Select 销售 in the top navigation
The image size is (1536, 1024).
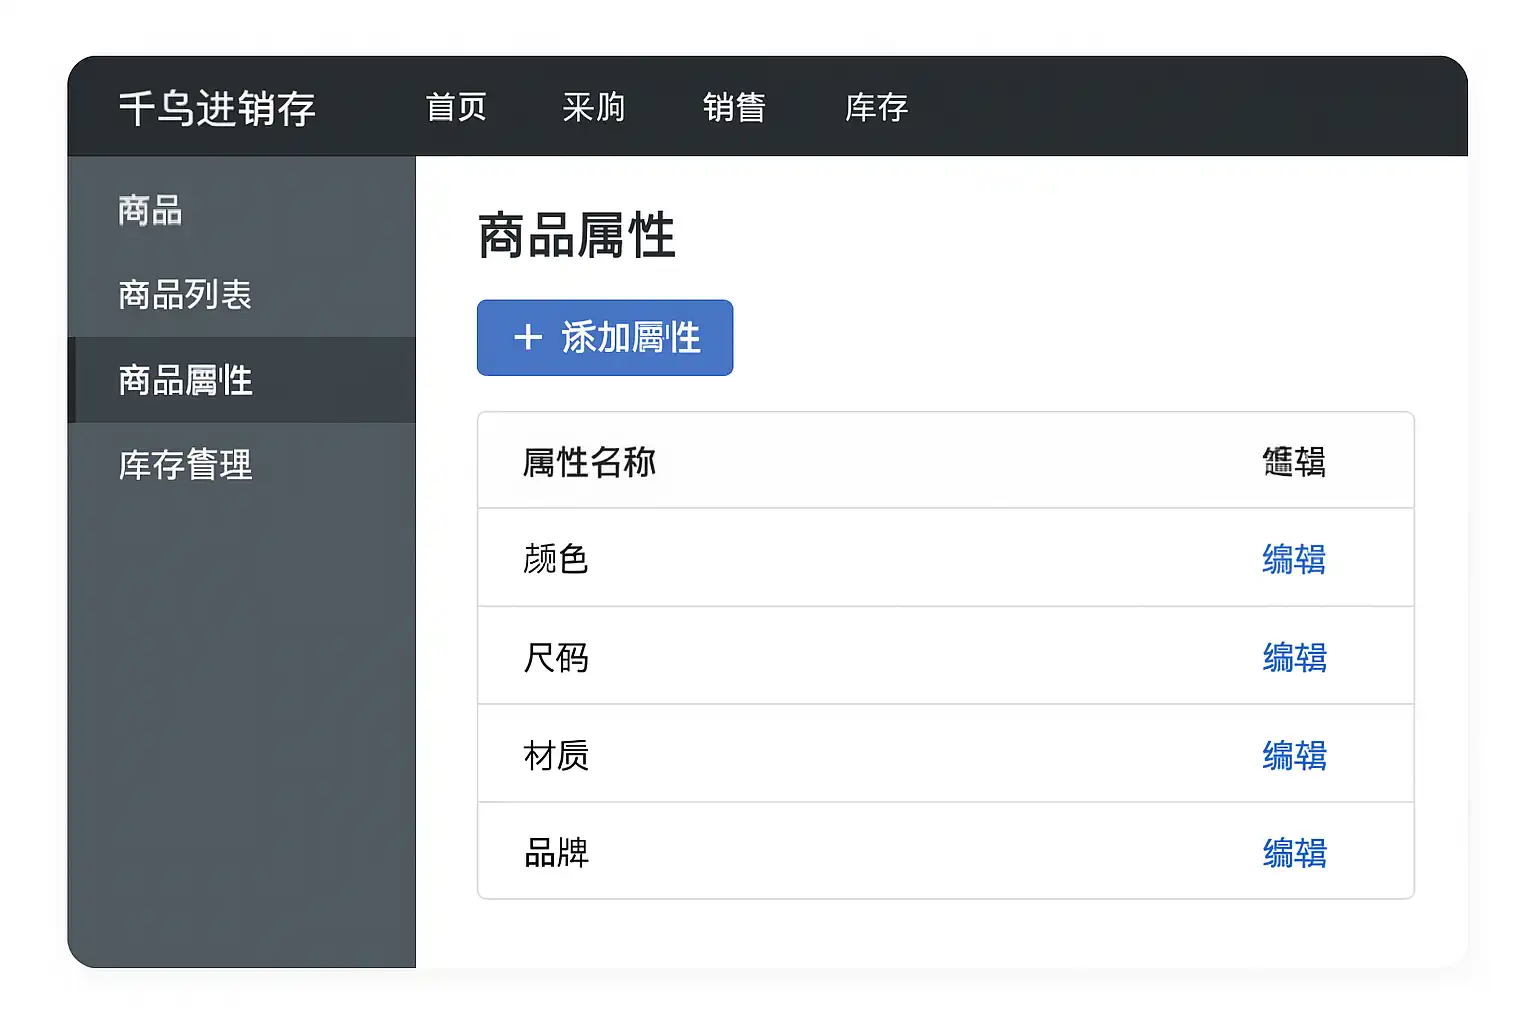tap(734, 107)
